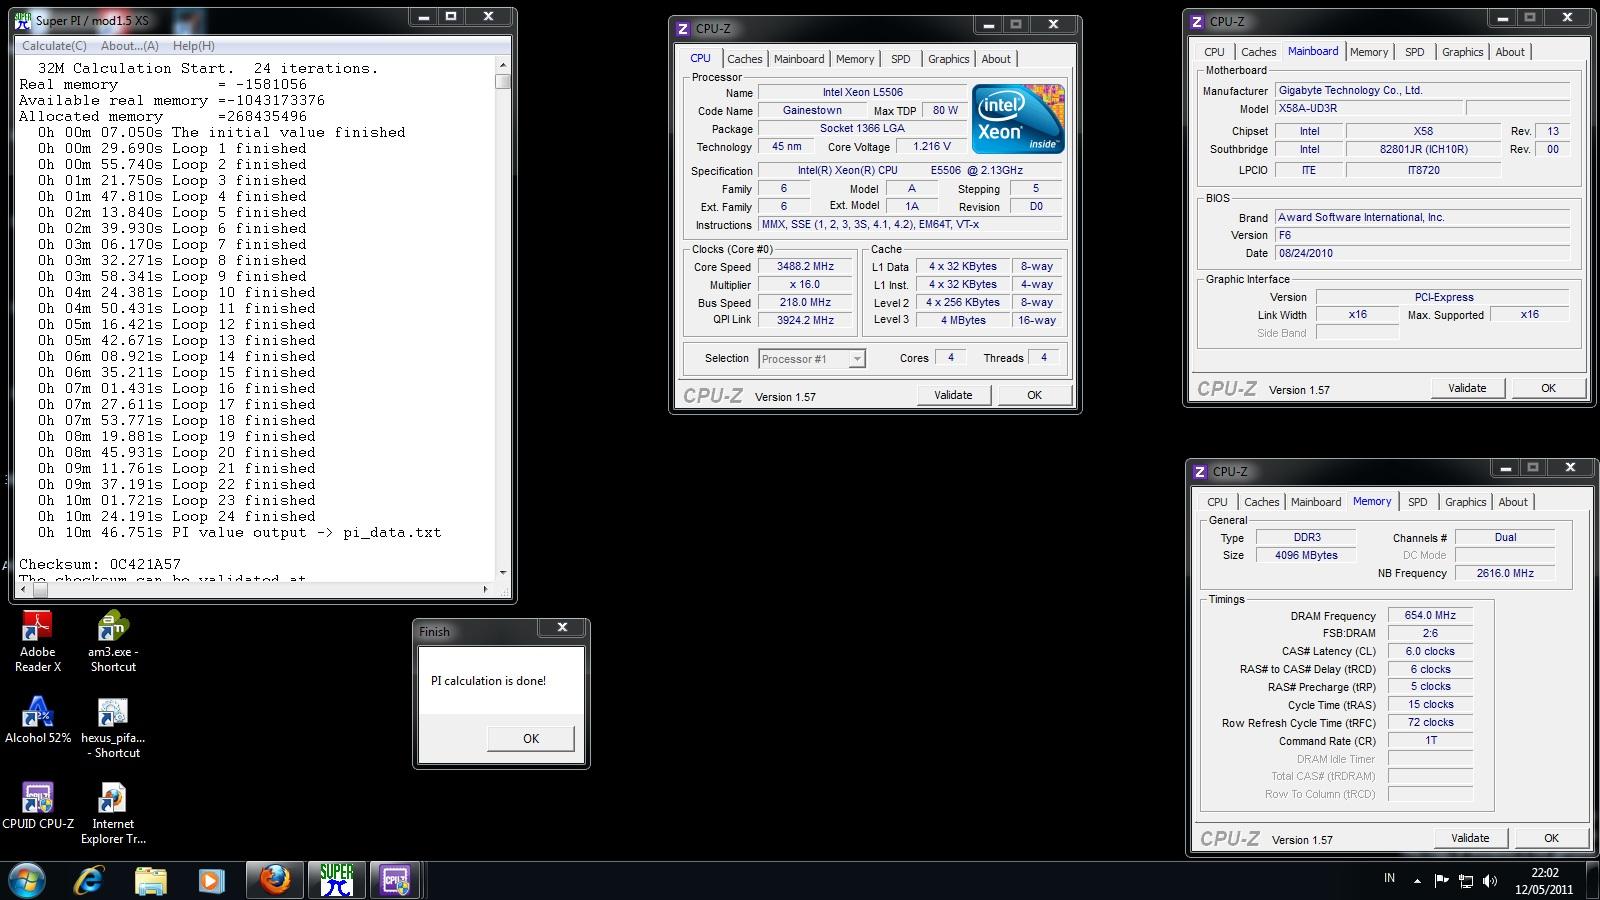
Task: Launch Internet Explorer from taskbar
Action: pos(90,880)
